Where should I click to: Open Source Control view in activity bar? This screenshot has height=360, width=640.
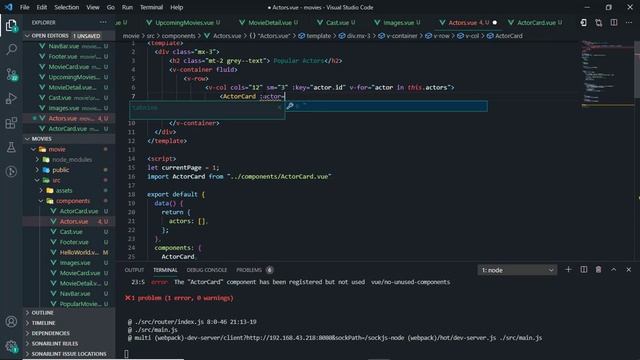(x=11, y=74)
